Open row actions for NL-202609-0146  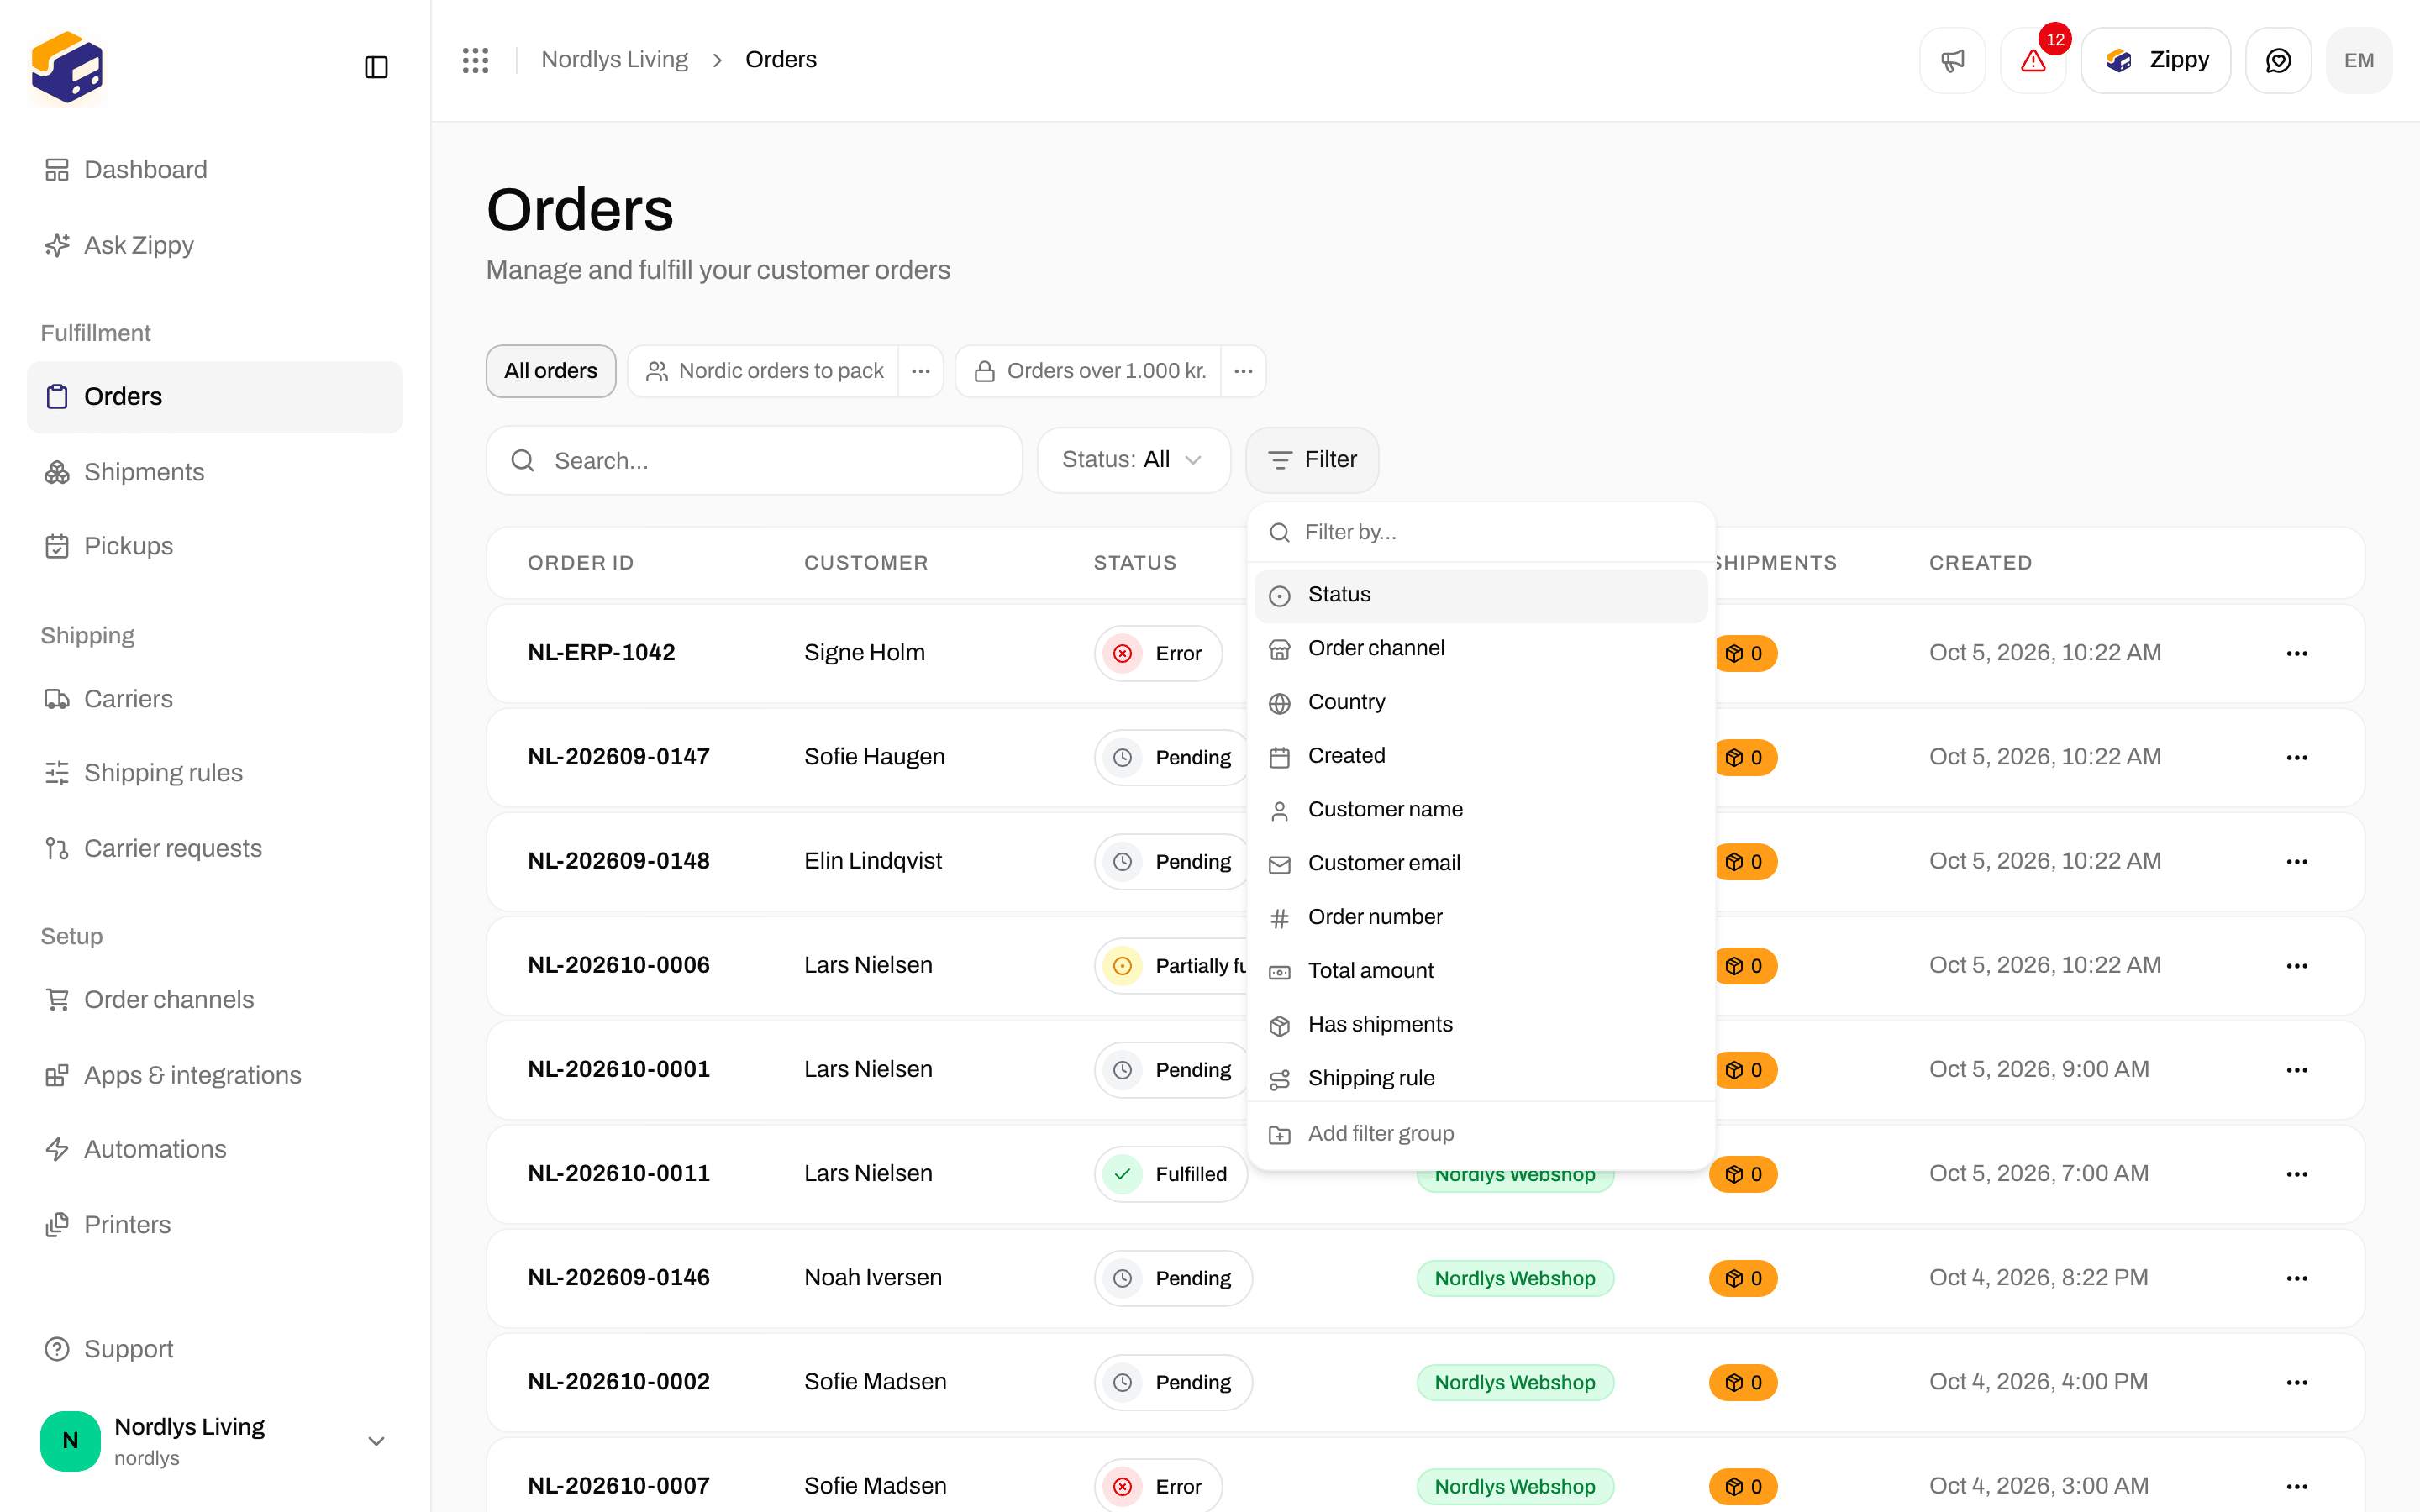[2297, 1278]
